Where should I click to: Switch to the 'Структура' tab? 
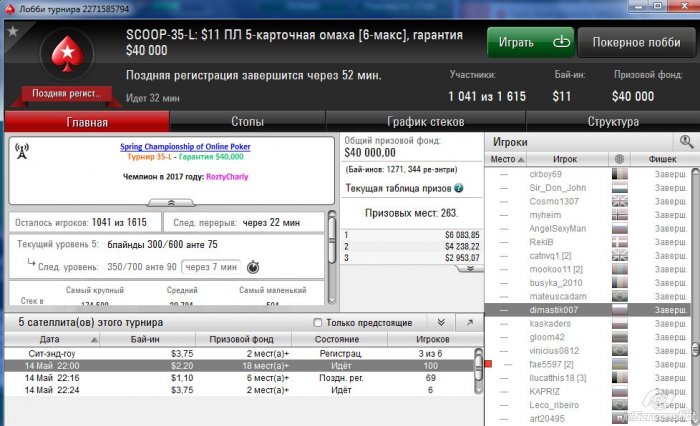pyautogui.click(x=613, y=121)
